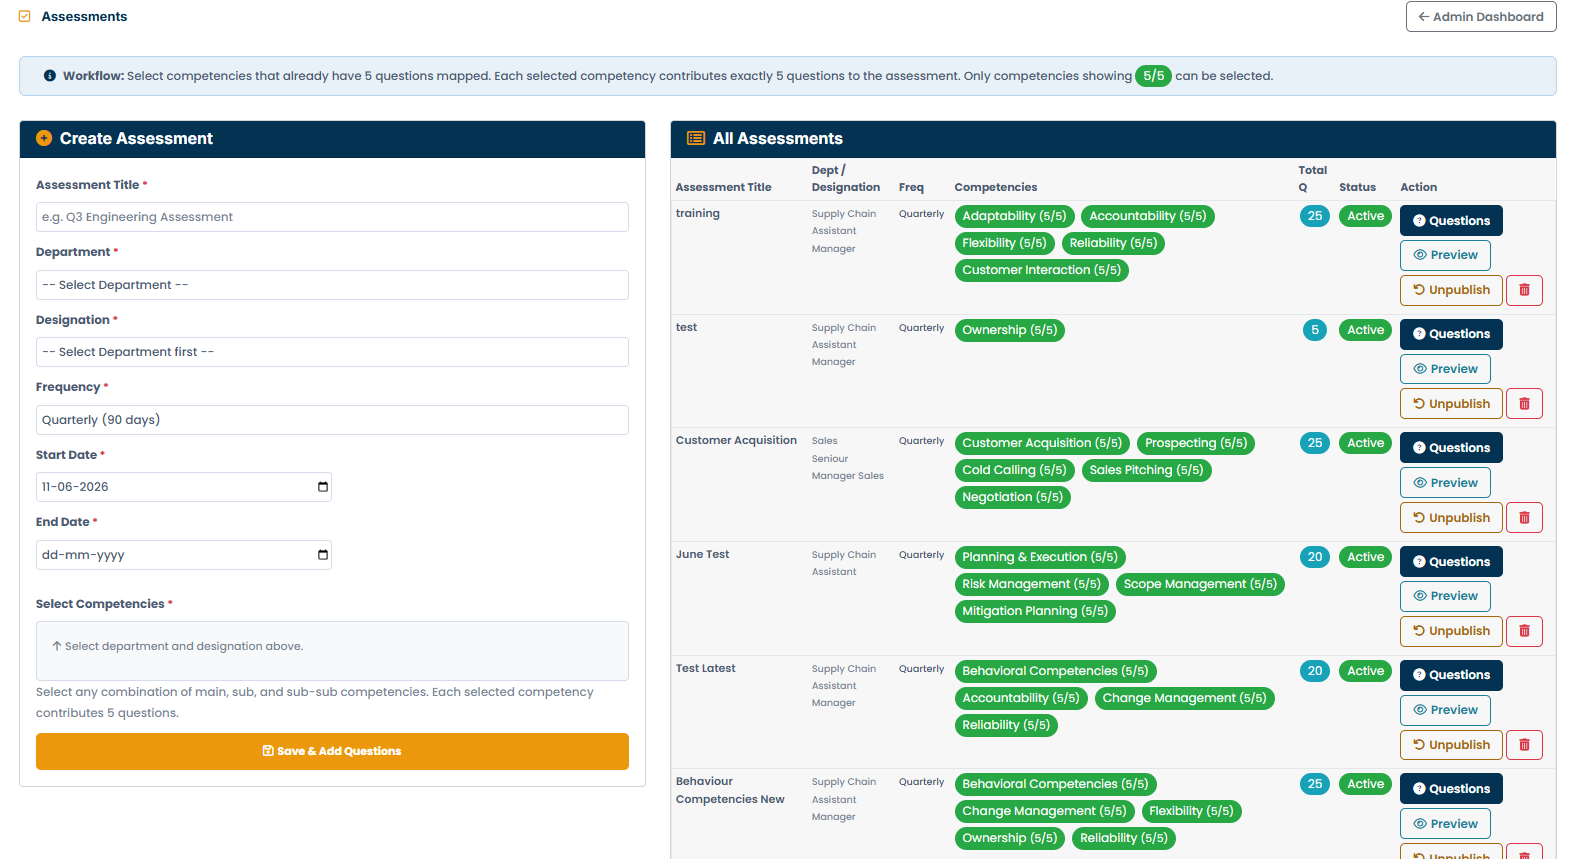Open Questions for the 'test' assessment
1575x859 pixels.
(x=1451, y=334)
